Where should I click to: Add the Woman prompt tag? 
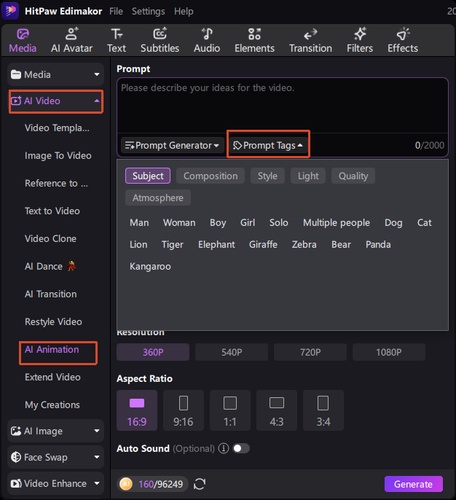click(179, 222)
